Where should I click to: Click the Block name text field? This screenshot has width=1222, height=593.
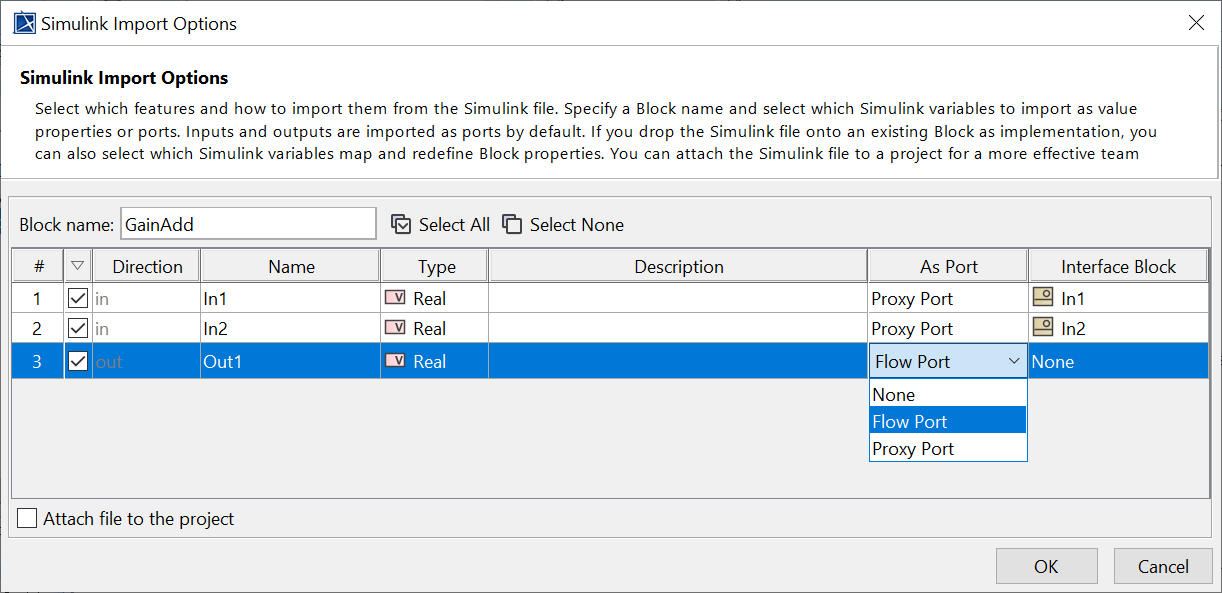[x=248, y=225]
